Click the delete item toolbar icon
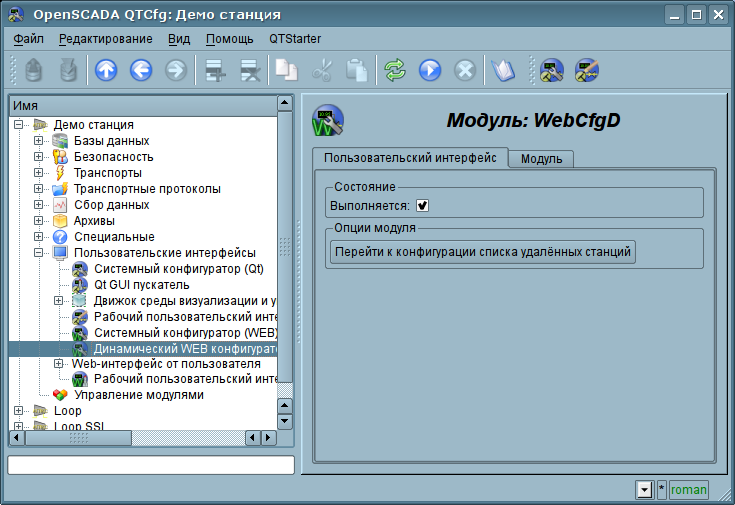Screen dimensions: 735x505 250,70
